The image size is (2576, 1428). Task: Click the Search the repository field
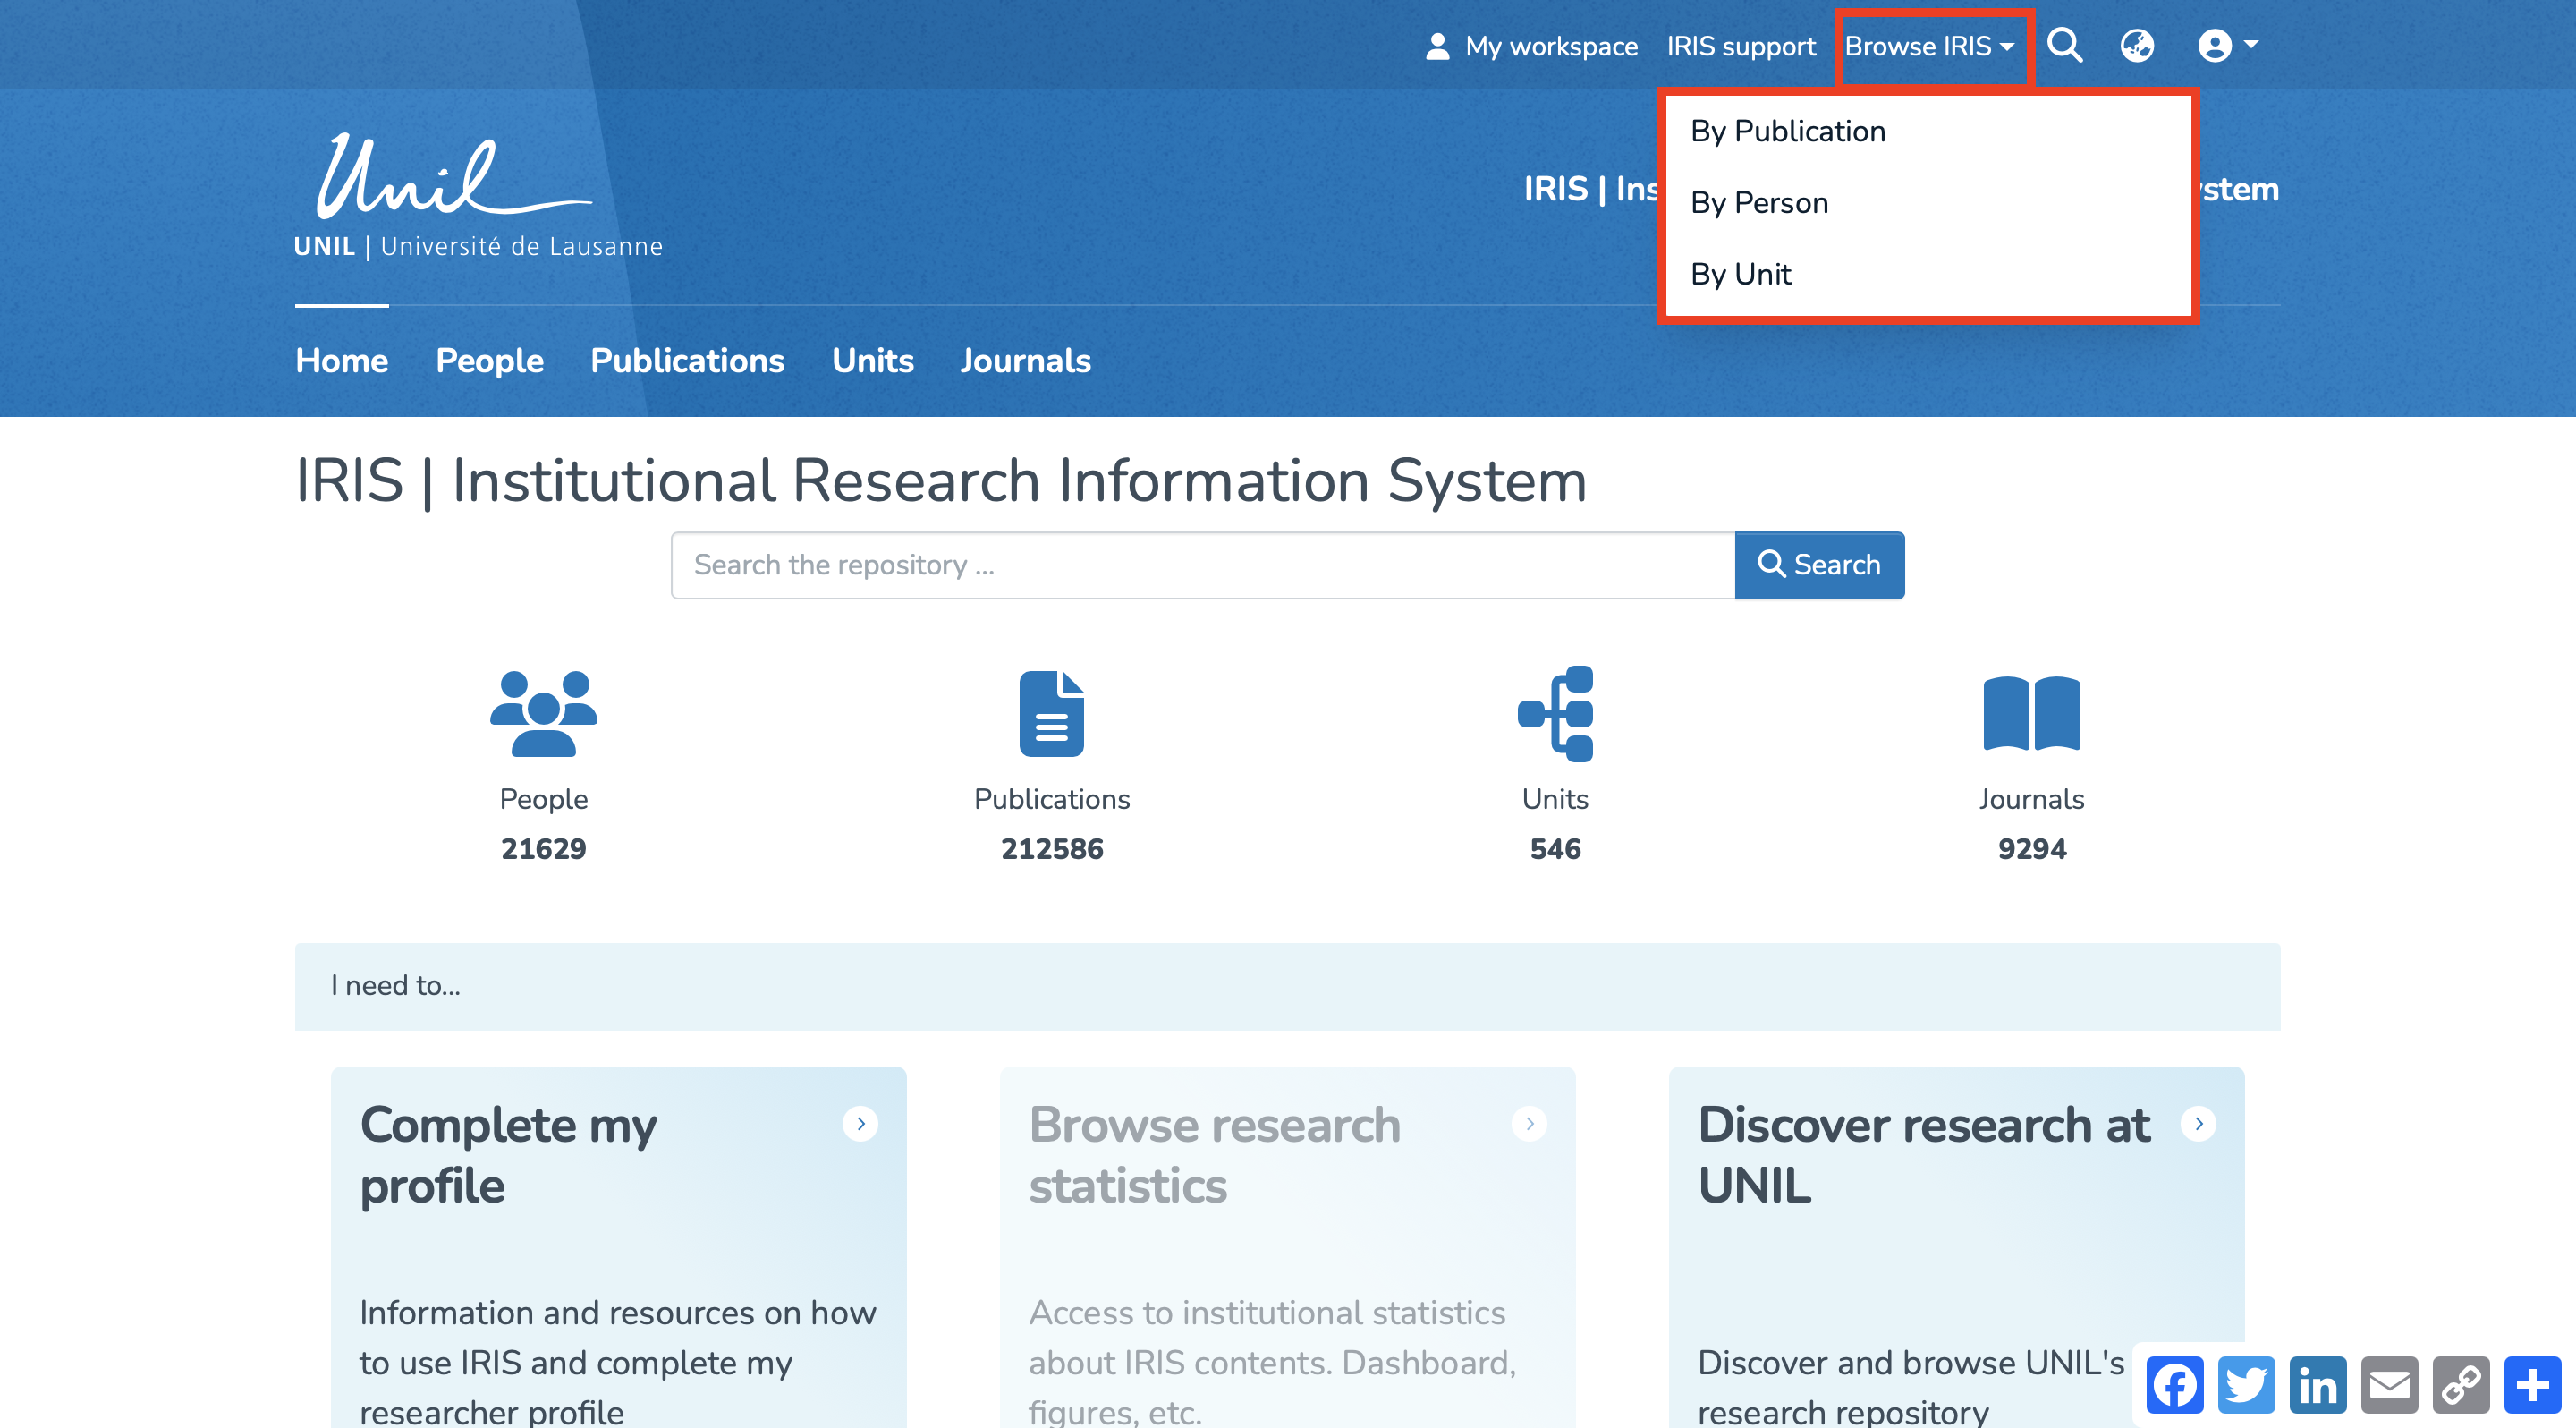point(1202,565)
